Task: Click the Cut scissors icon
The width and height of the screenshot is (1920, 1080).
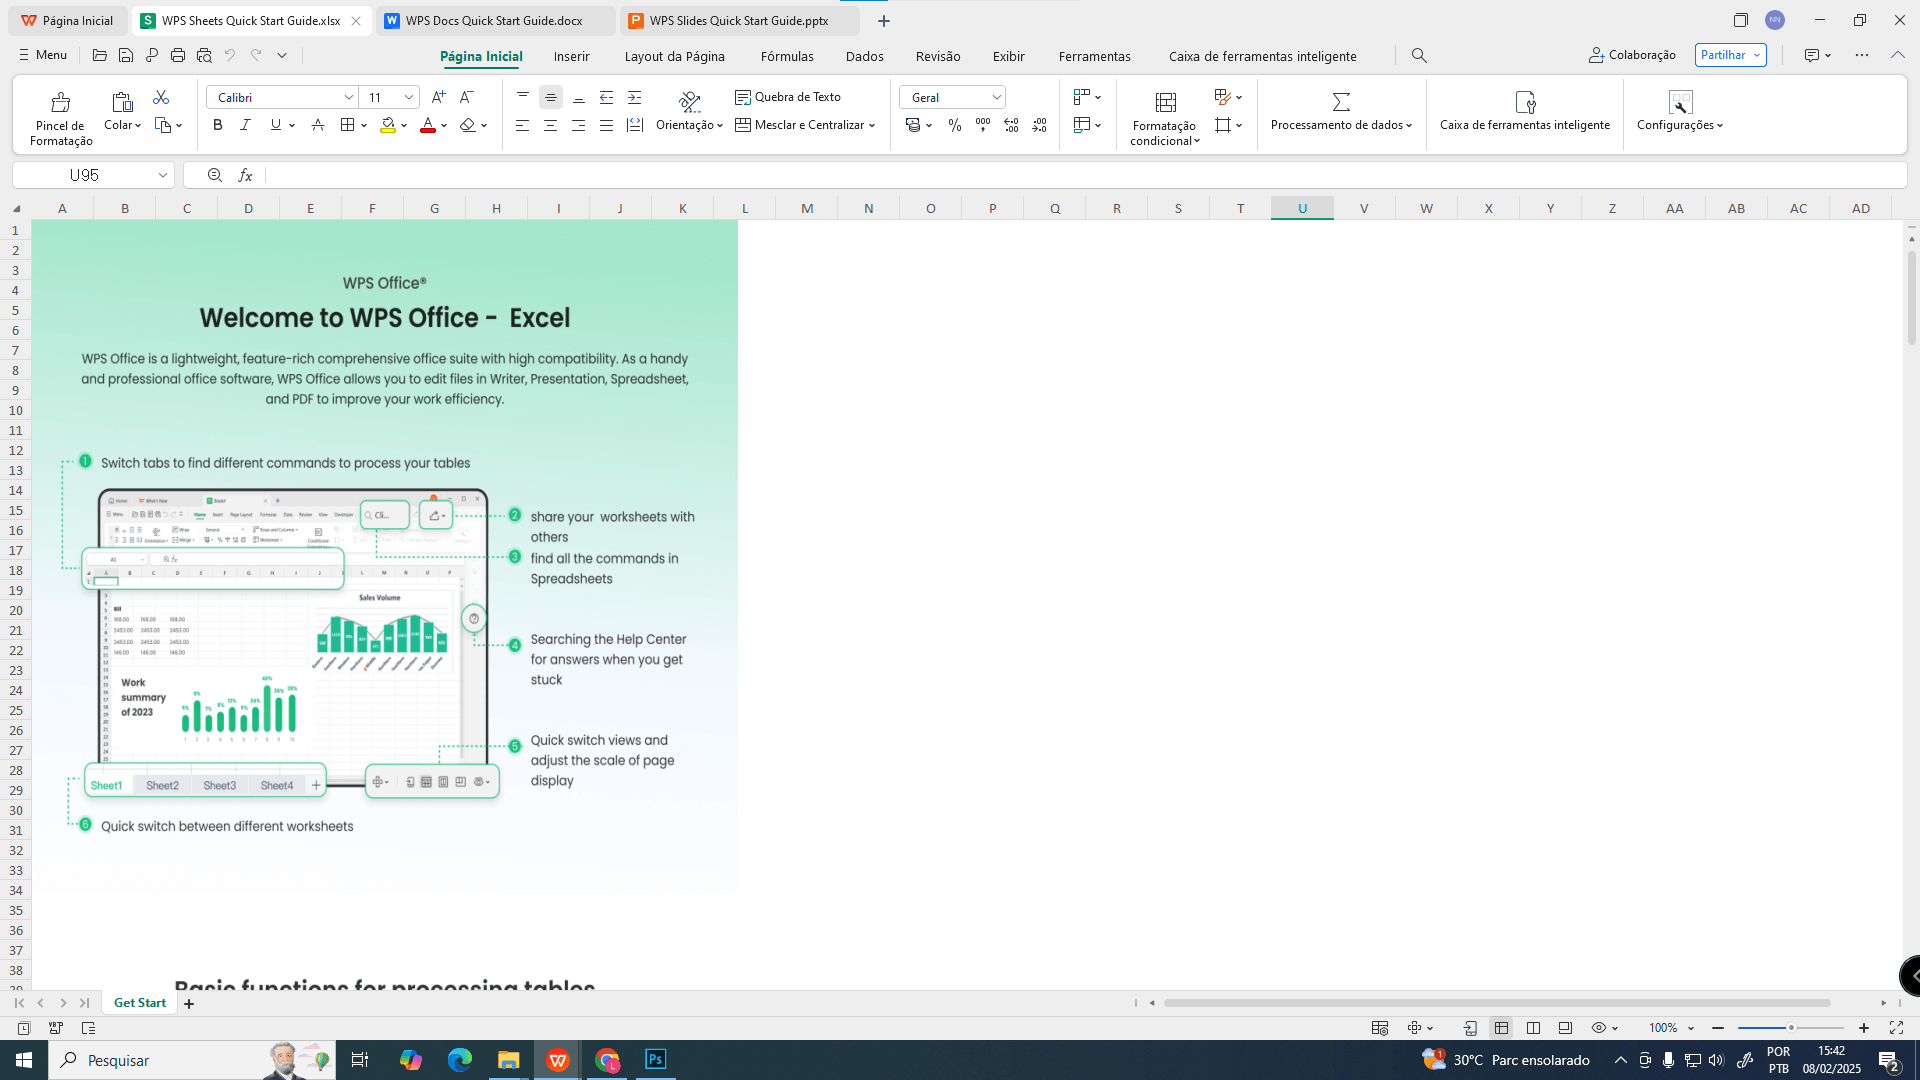Action: 161,97
